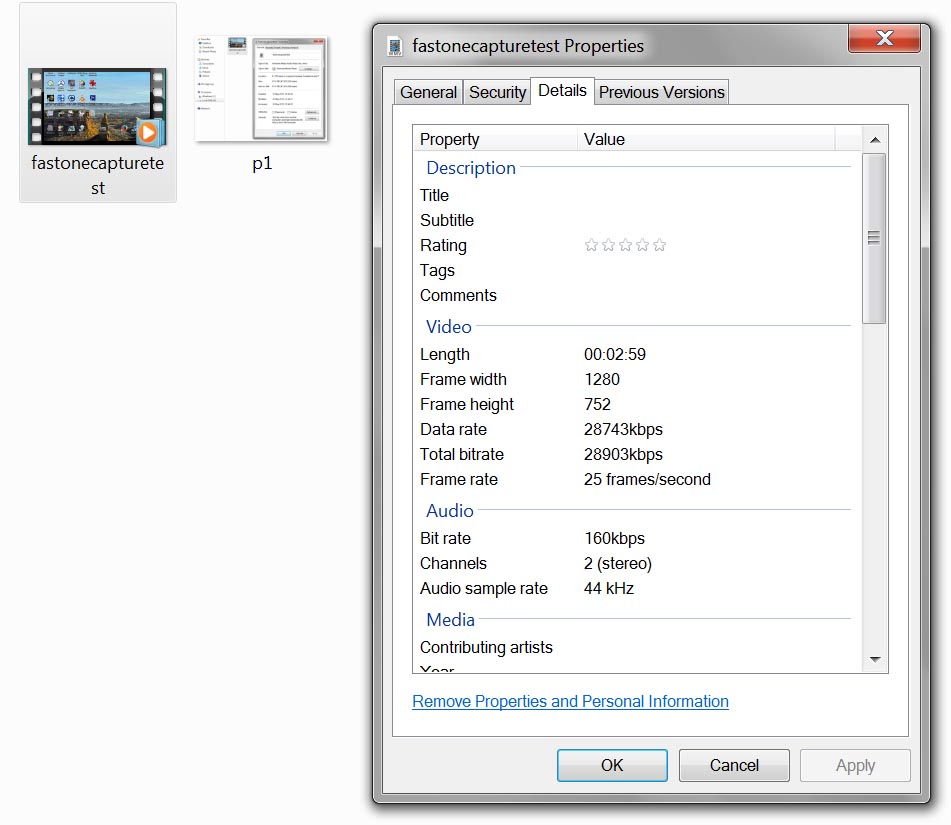
Task: Set rating to the third star
Action: (x=625, y=245)
